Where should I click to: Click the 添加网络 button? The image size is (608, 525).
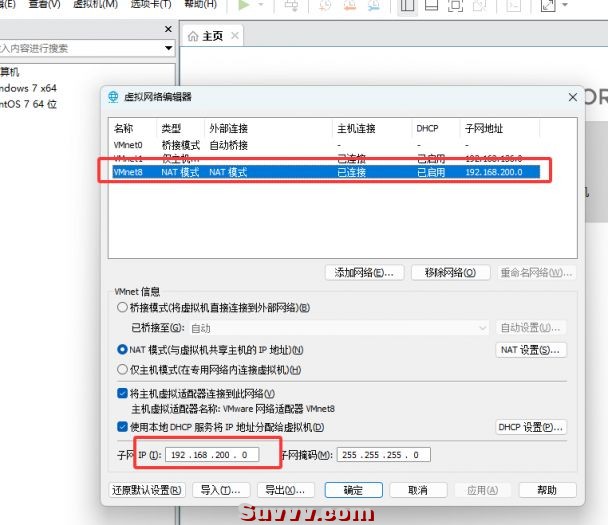coord(365,272)
